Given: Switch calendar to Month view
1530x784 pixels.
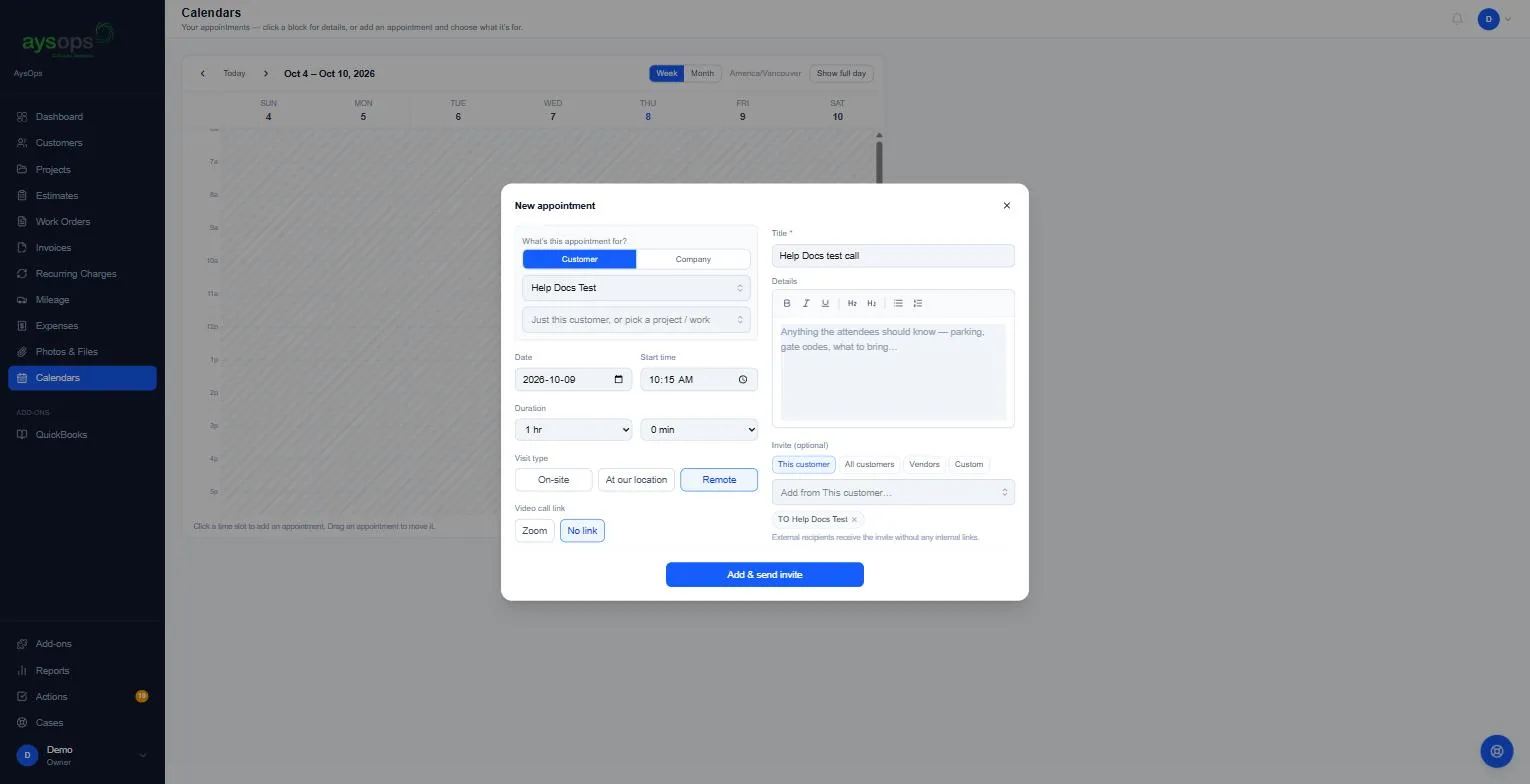Looking at the screenshot, I should coord(703,73).
